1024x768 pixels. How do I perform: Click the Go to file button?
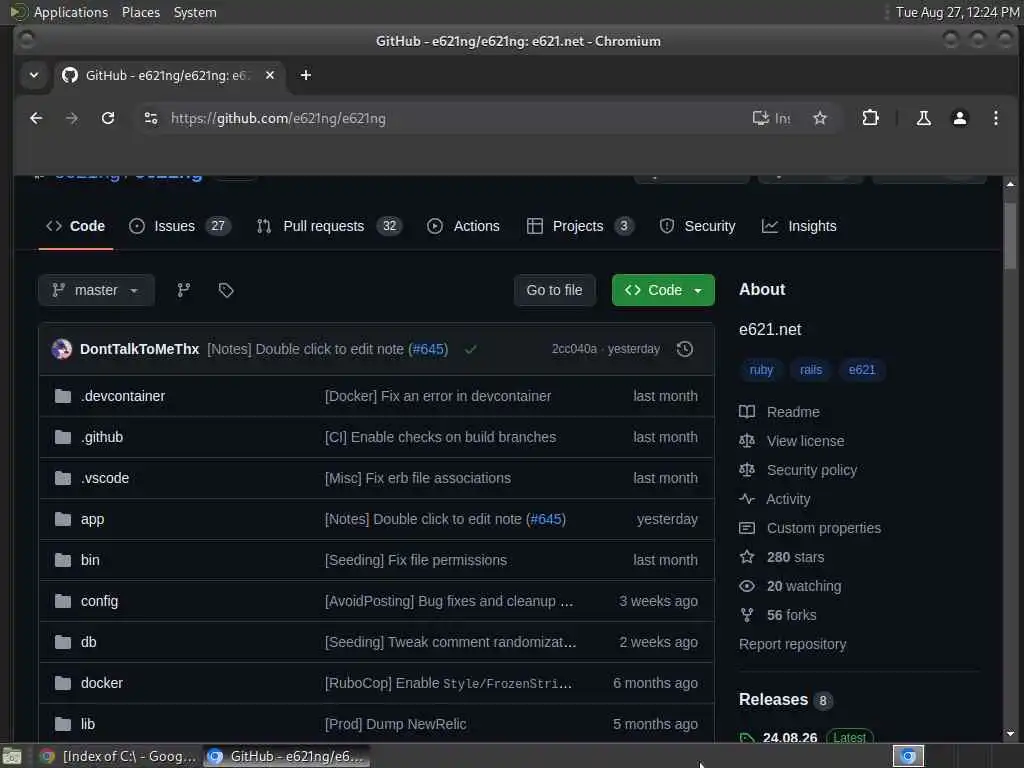(554, 290)
